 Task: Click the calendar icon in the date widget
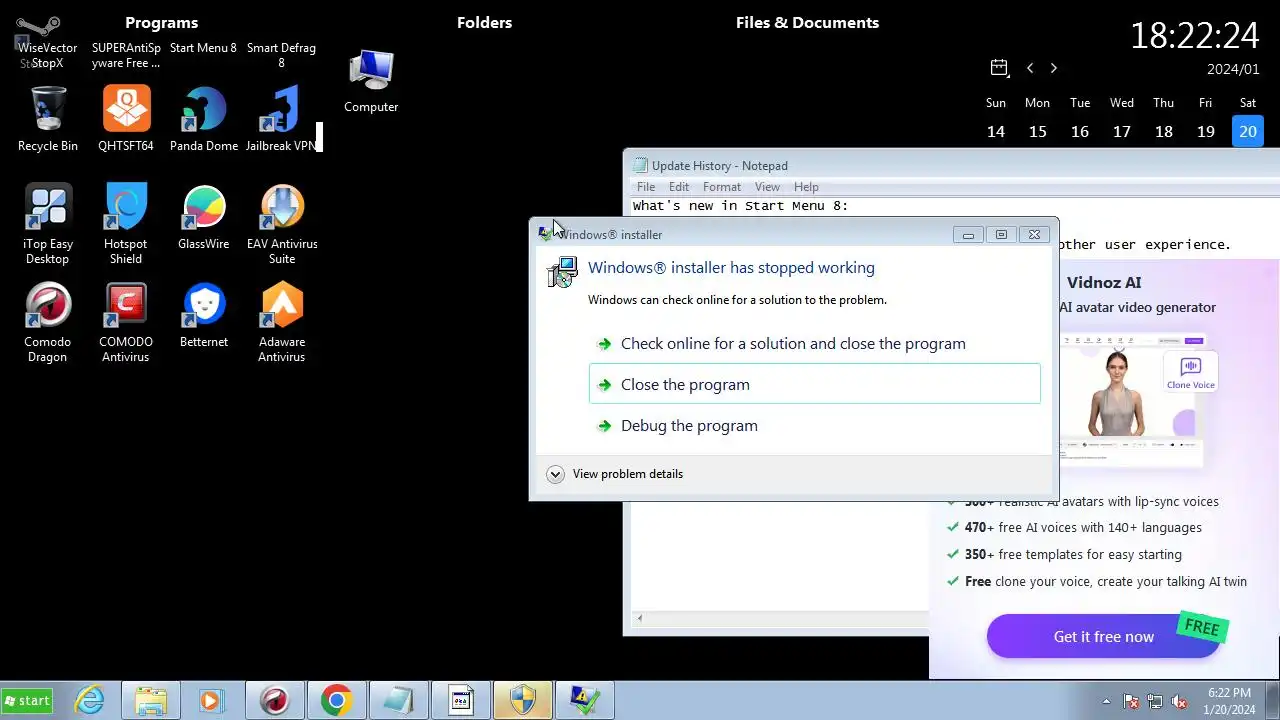(999, 68)
